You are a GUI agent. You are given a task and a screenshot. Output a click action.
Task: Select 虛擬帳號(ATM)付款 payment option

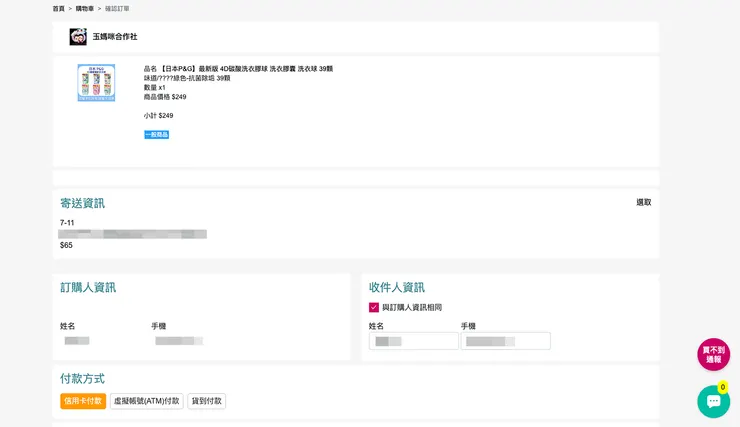pyautogui.click(x=146, y=401)
